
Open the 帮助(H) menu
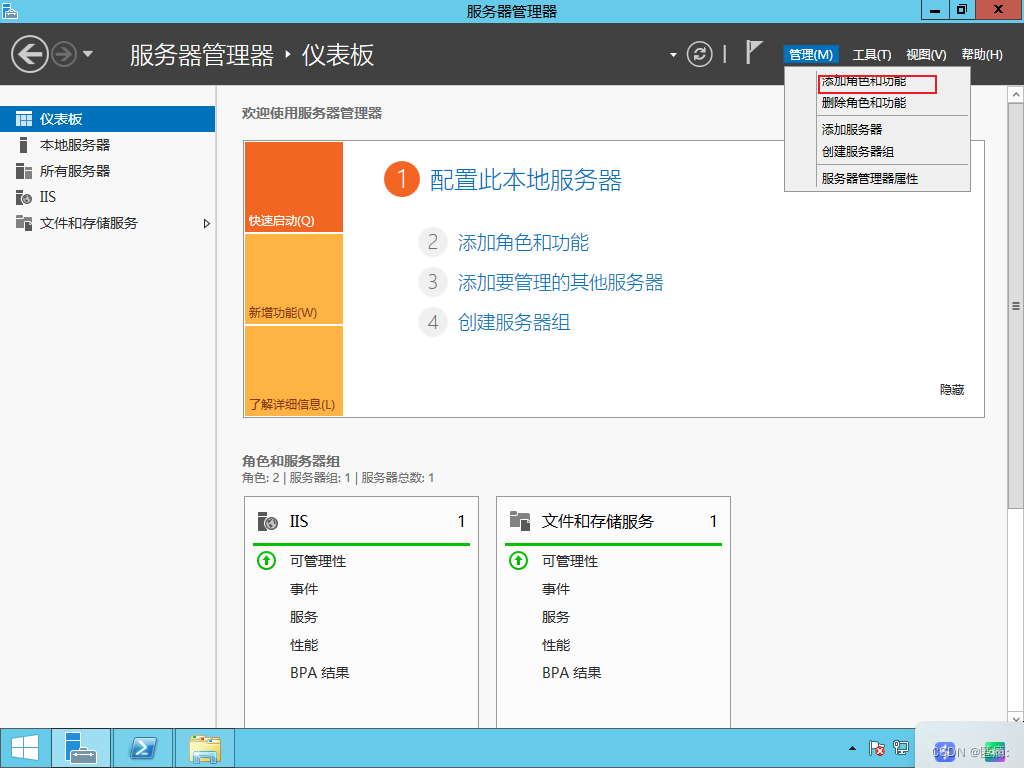point(982,54)
